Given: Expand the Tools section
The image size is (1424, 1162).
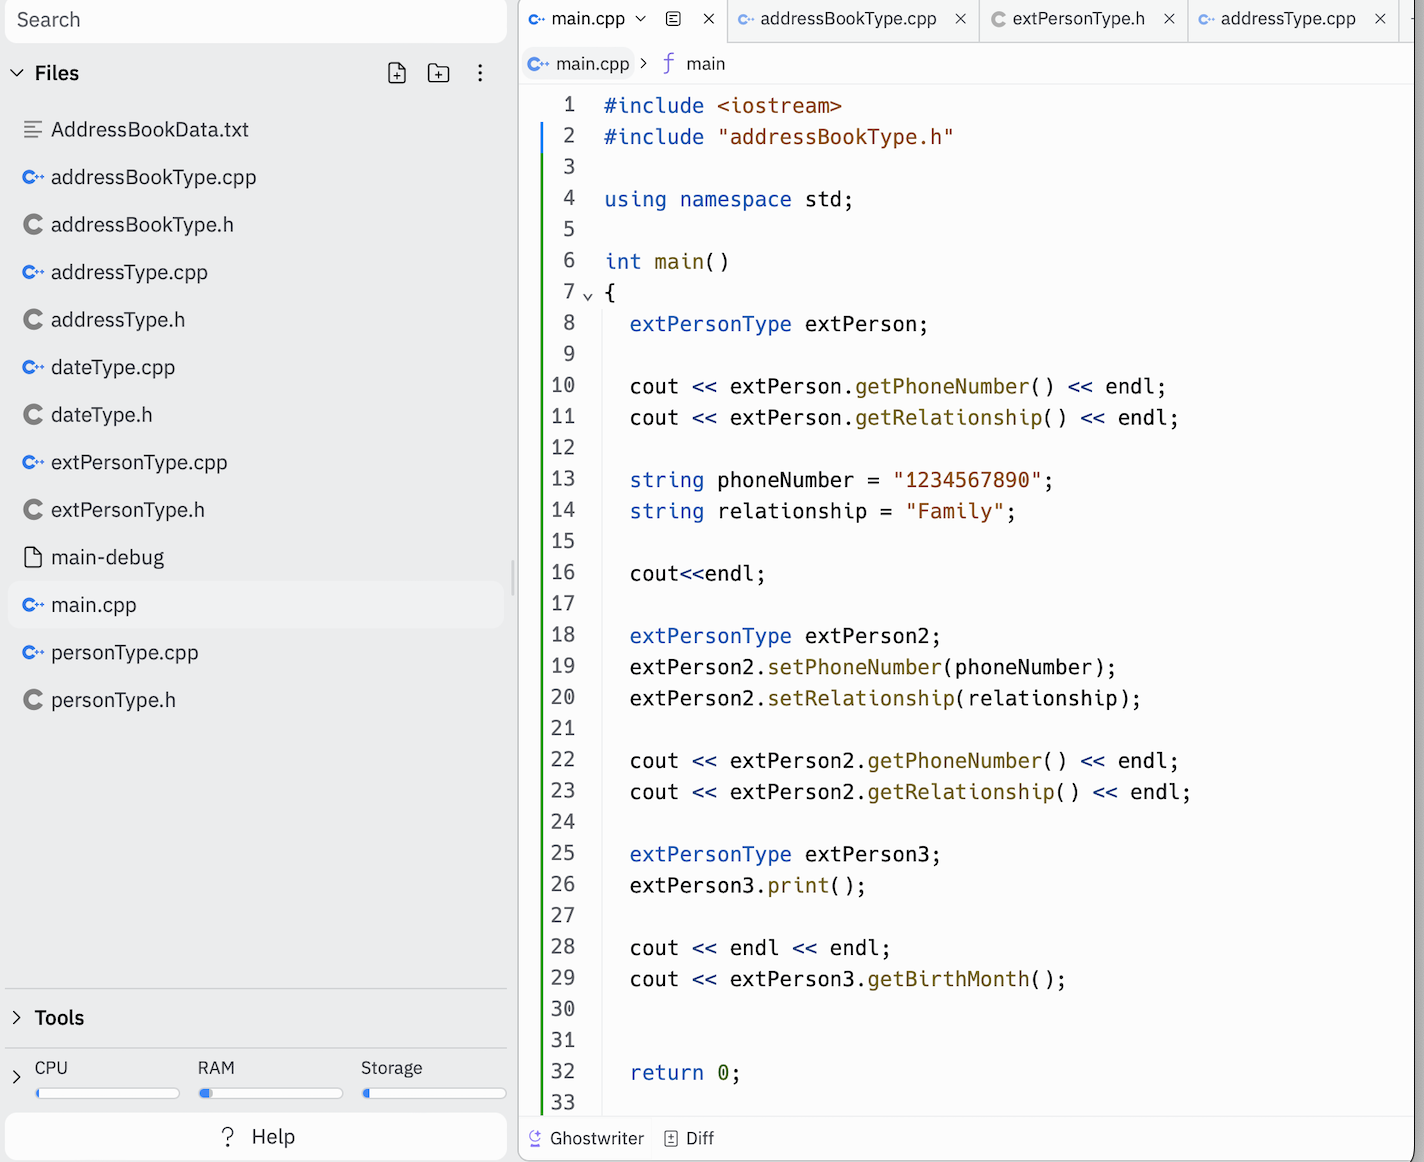Looking at the screenshot, I should [16, 1017].
